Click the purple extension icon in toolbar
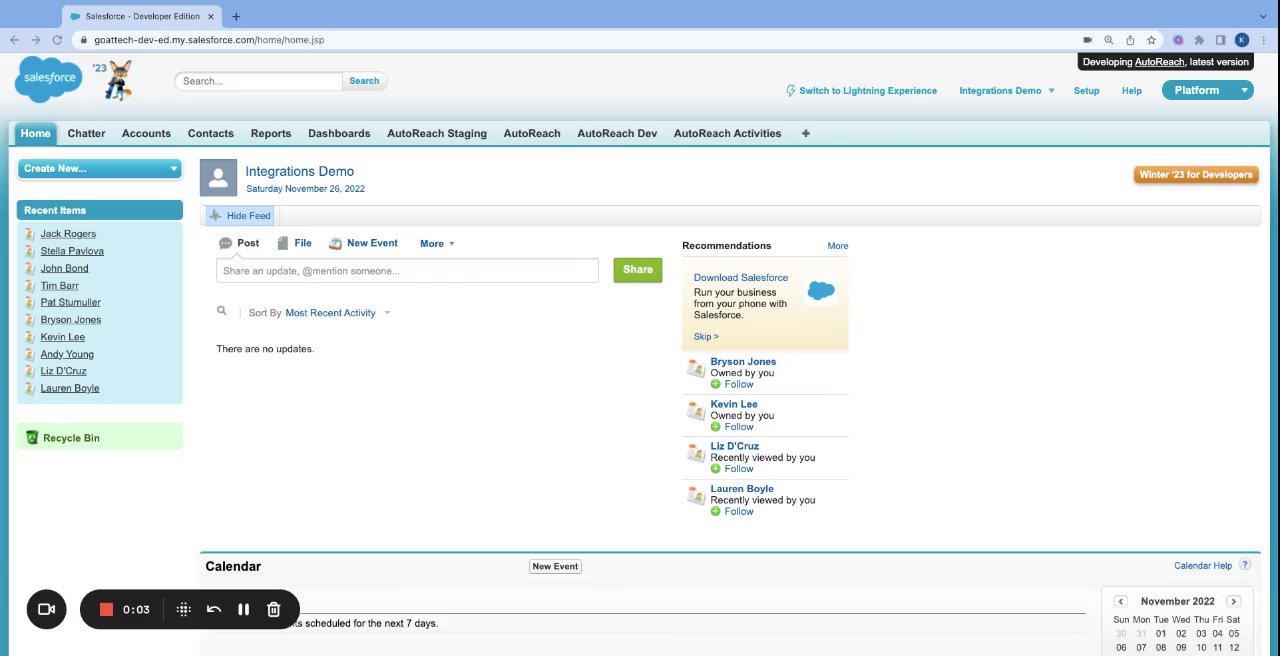 point(1178,40)
